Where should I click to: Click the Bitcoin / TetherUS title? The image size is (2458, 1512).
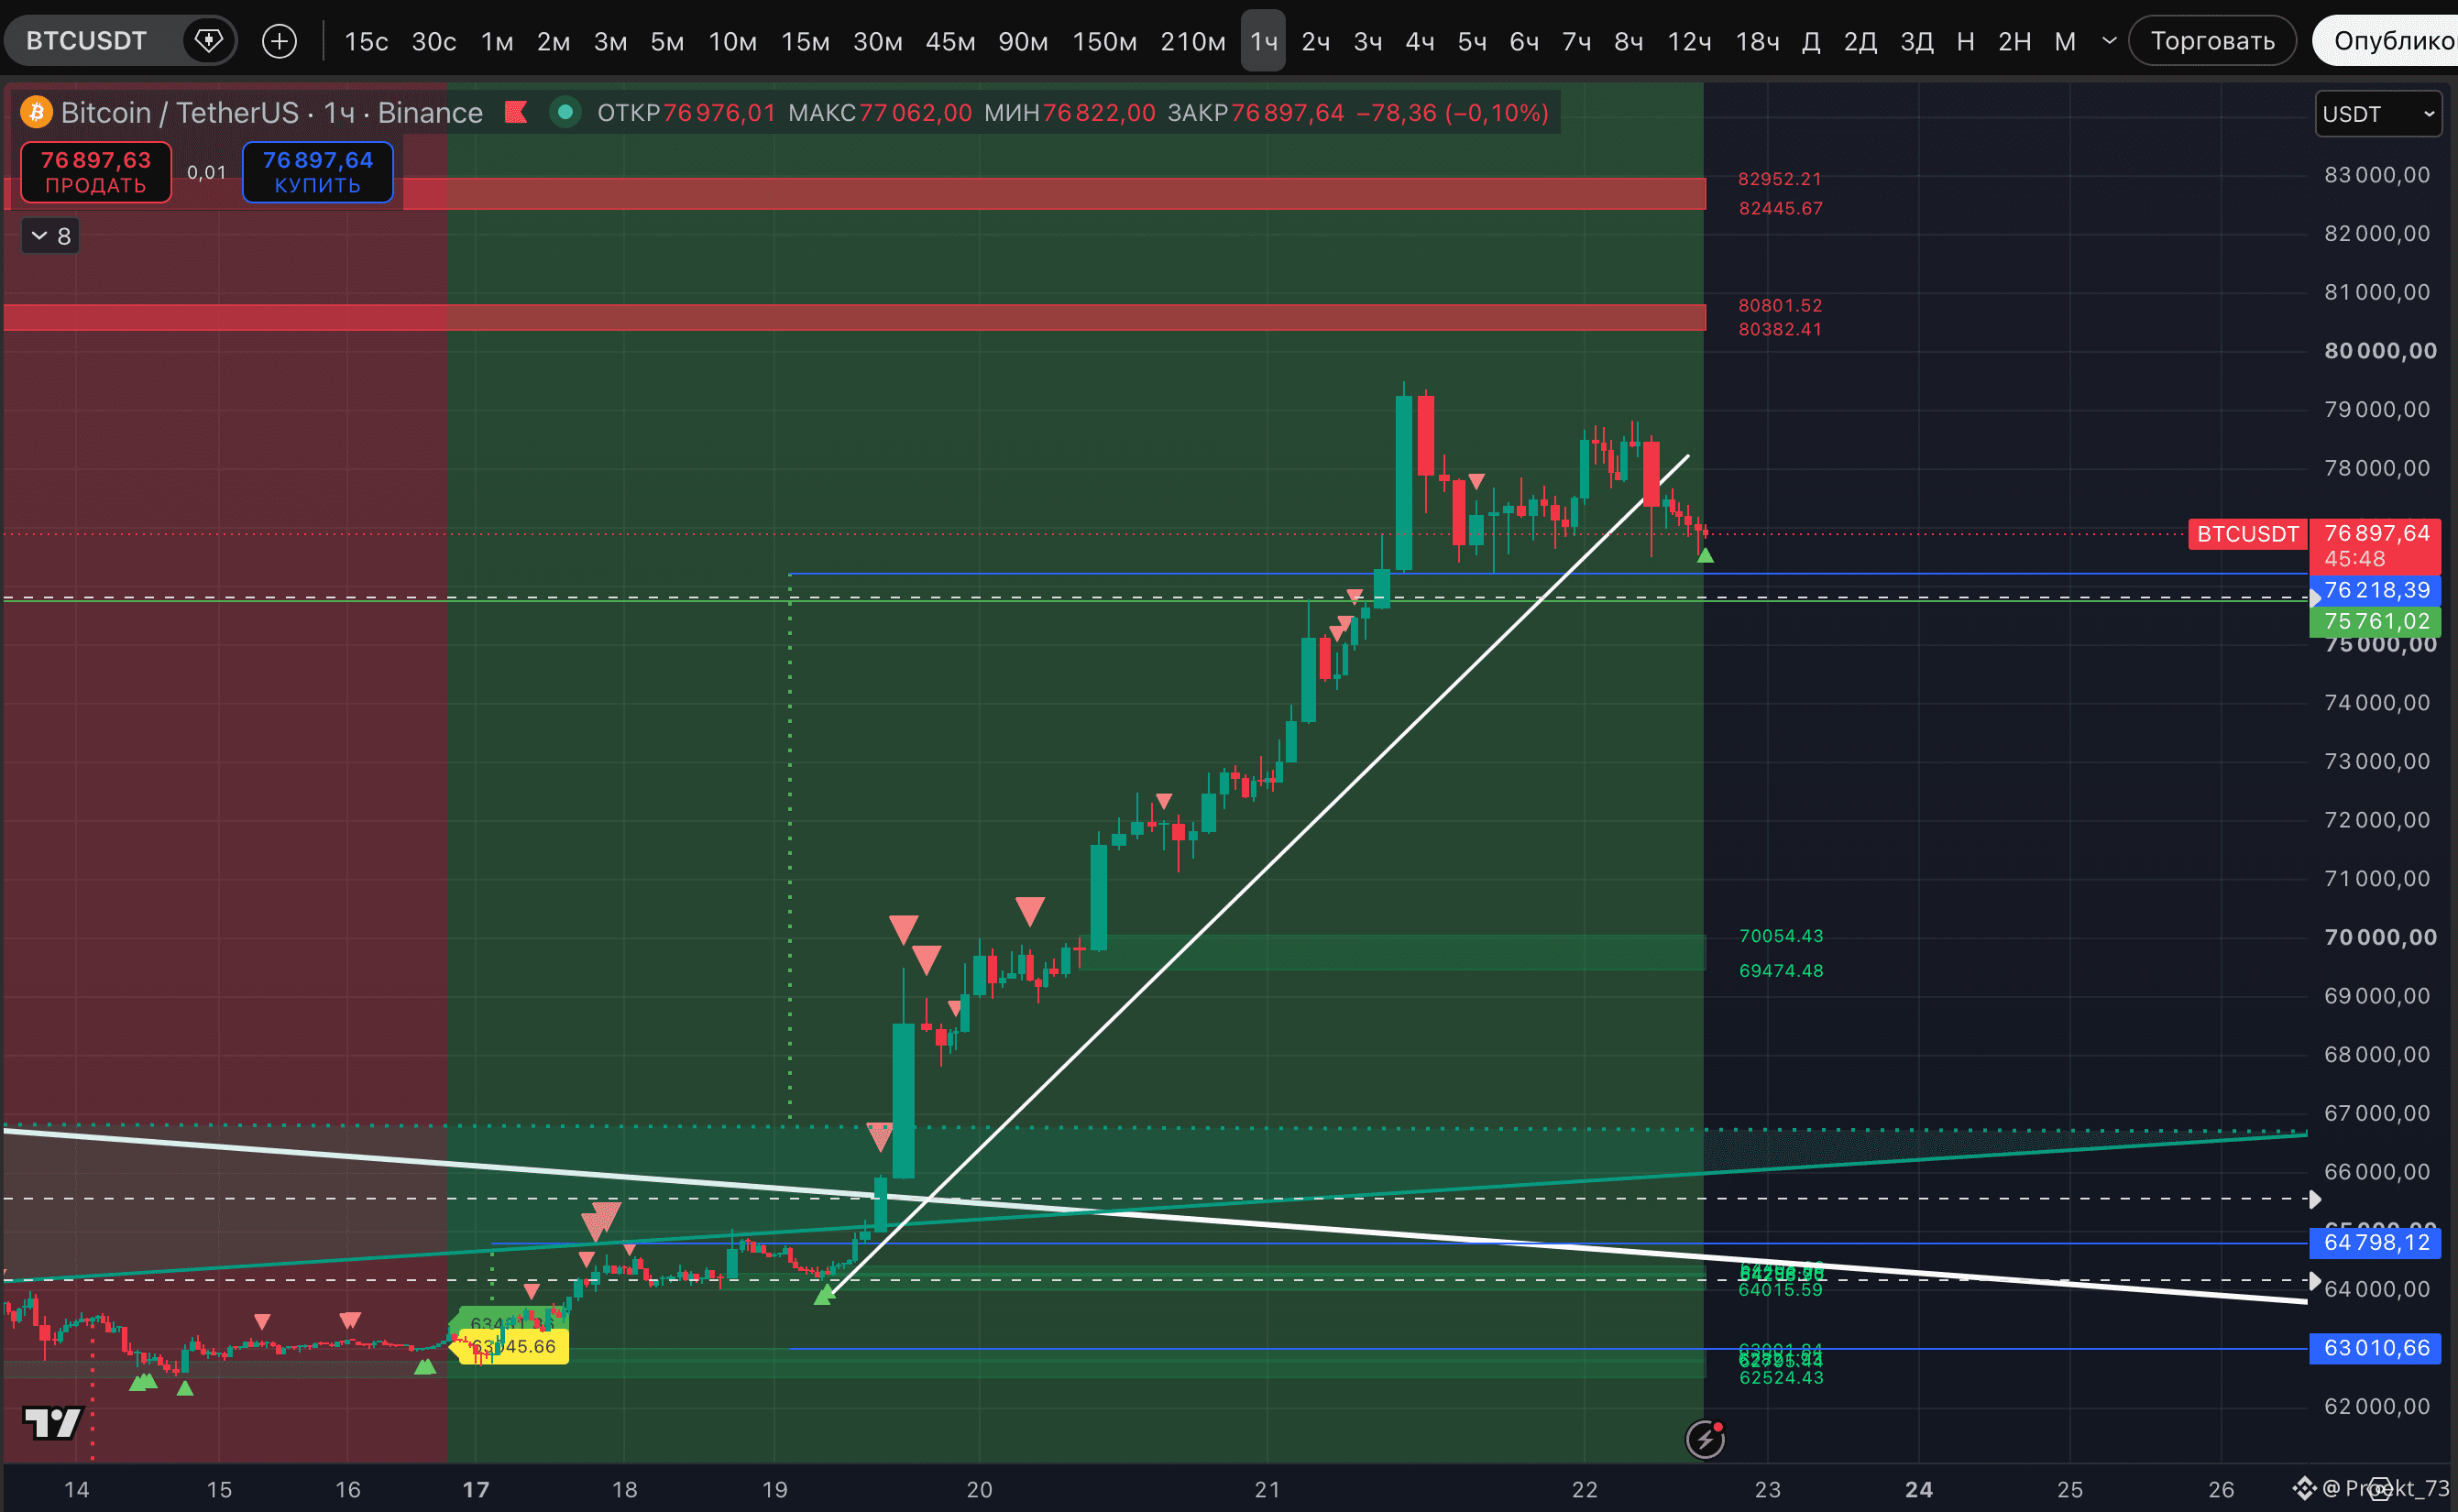coord(180,112)
